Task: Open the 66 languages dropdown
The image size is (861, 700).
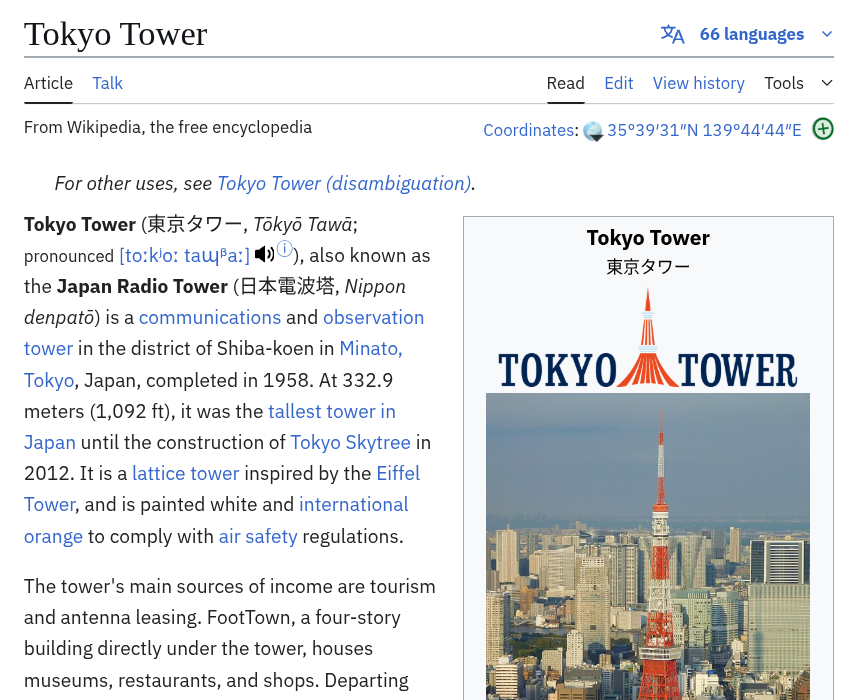Action: pos(751,34)
